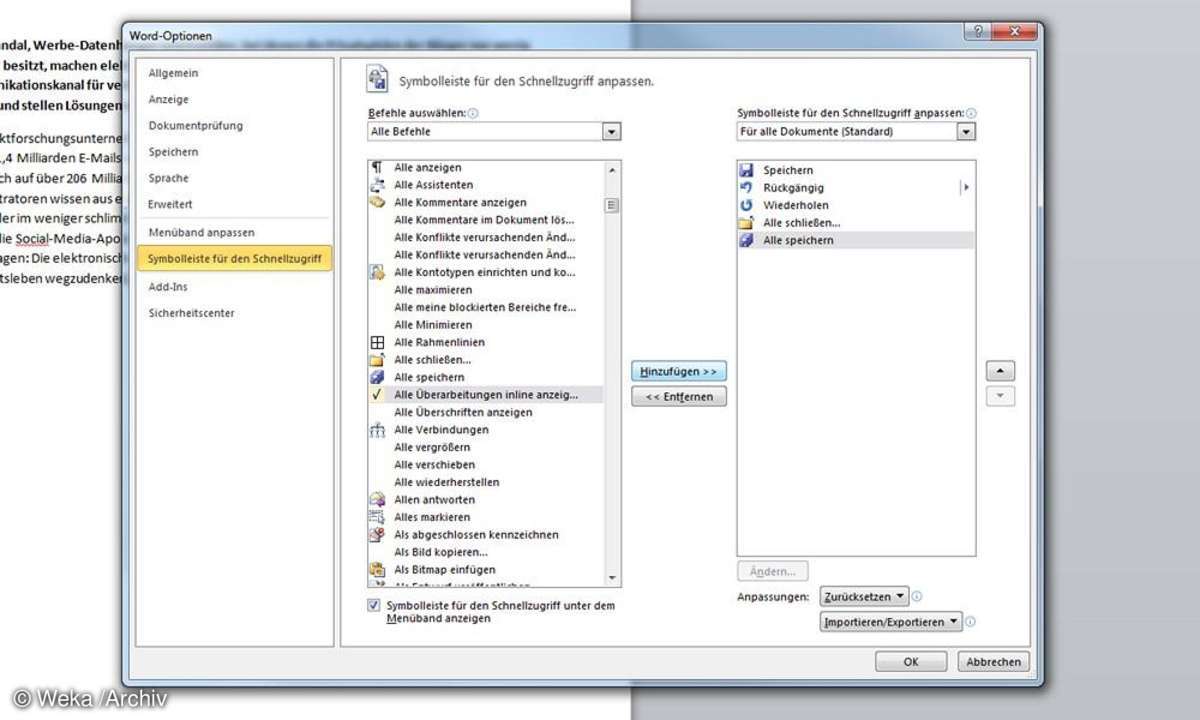Expand the Rückgängig submenu arrow
1200x720 pixels.
(966, 188)
